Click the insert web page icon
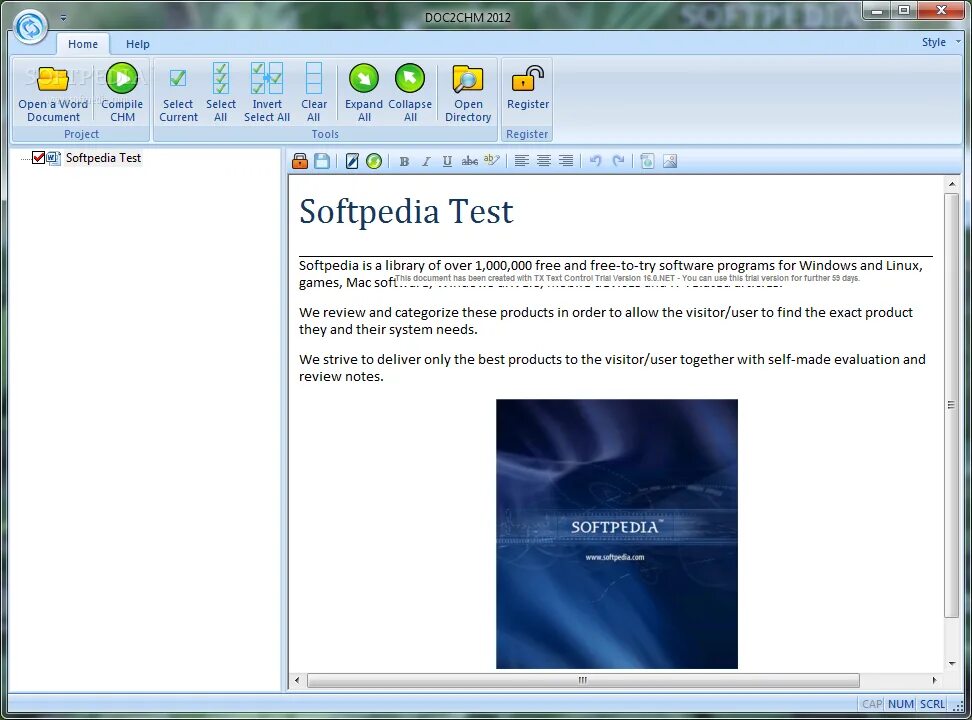Image resolution: width=972 pixels, height=720 pixels. coord(647,161)
